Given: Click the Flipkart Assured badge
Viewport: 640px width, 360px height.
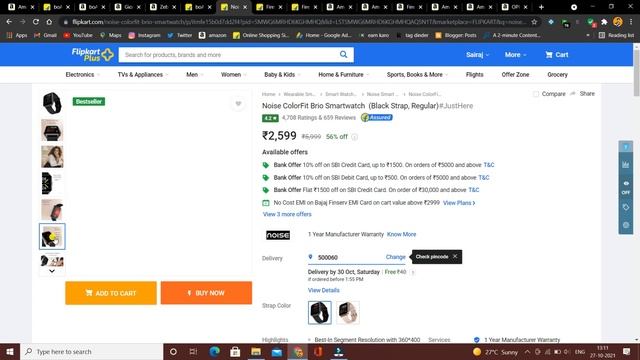Looking at the screenshot, I should click(x=377, y=118).
